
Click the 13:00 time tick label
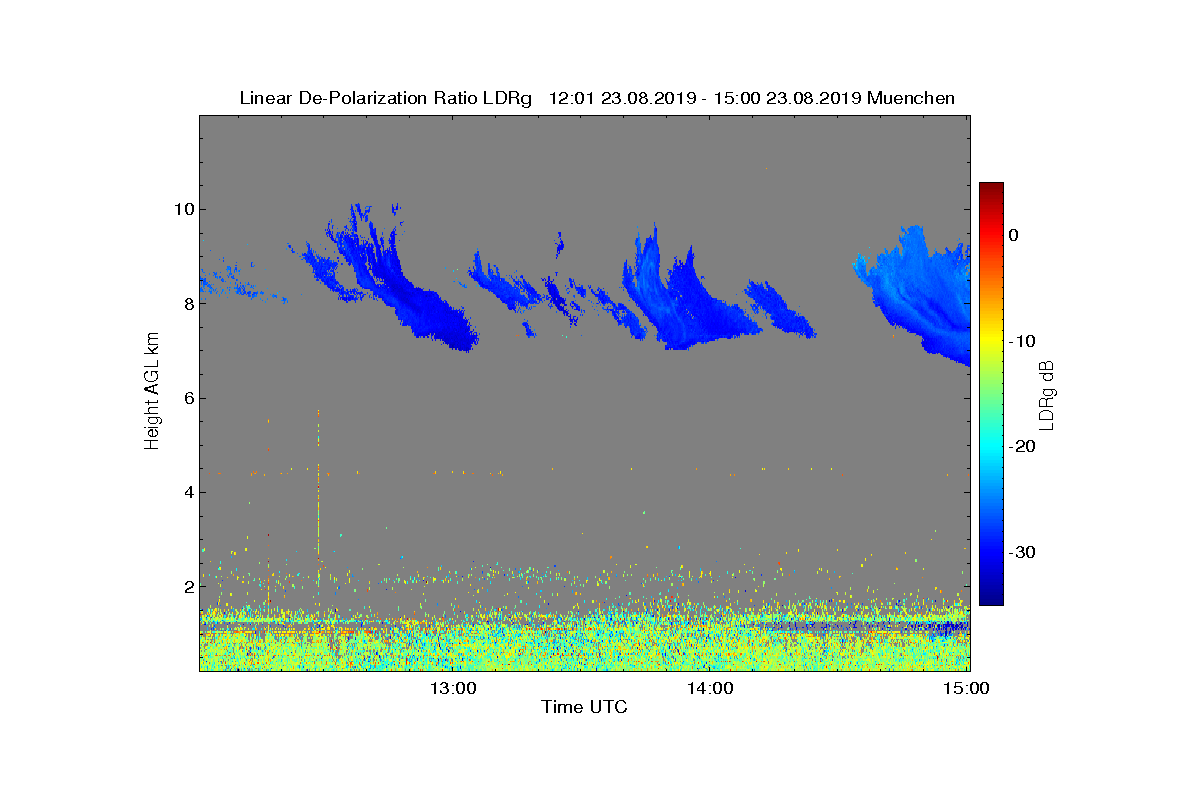point(452,688)
